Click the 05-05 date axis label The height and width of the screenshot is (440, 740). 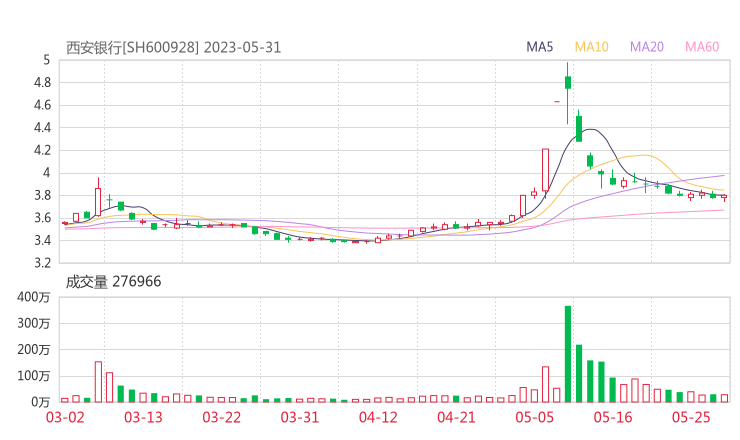(535, 417)
